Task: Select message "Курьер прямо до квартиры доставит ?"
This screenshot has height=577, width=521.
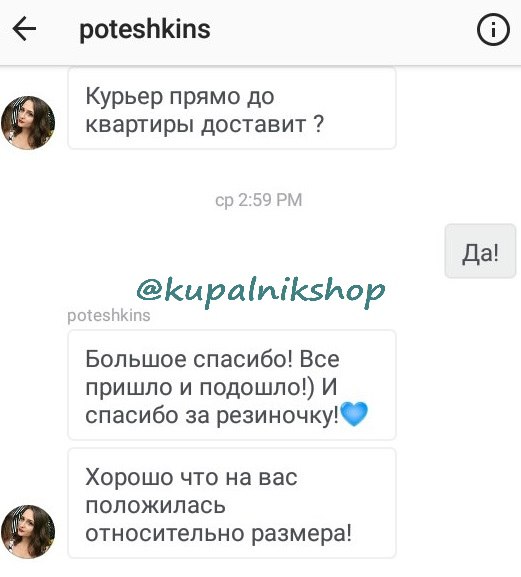Action: [x=232, y=109]
